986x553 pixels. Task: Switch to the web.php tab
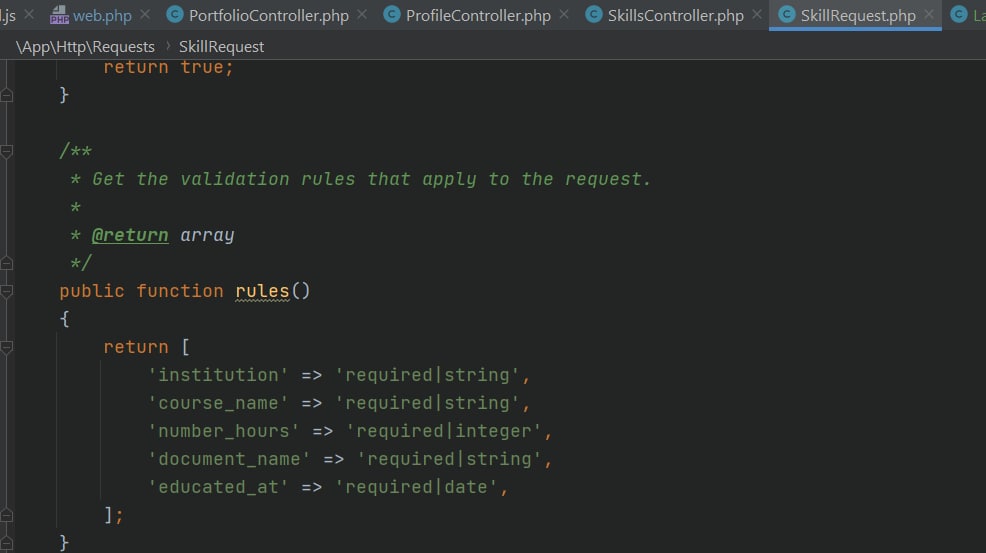click(102, 15)
